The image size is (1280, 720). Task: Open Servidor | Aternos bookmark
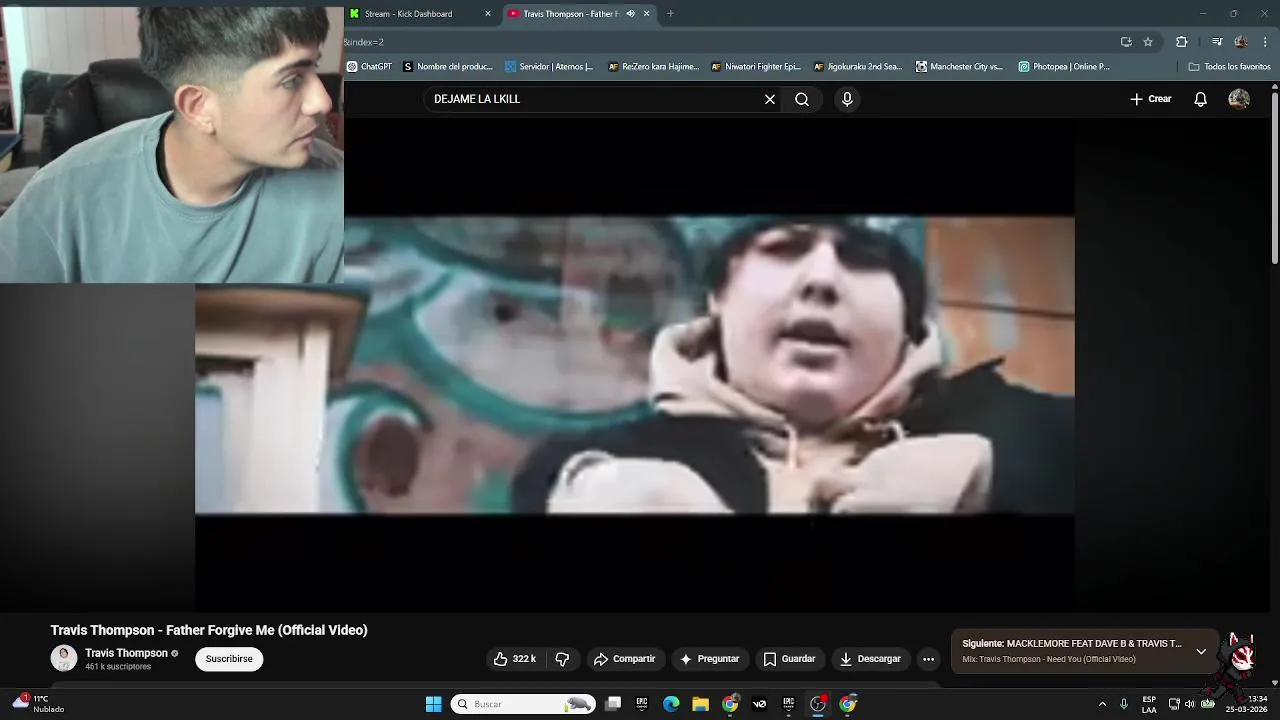tap(549, 67)
